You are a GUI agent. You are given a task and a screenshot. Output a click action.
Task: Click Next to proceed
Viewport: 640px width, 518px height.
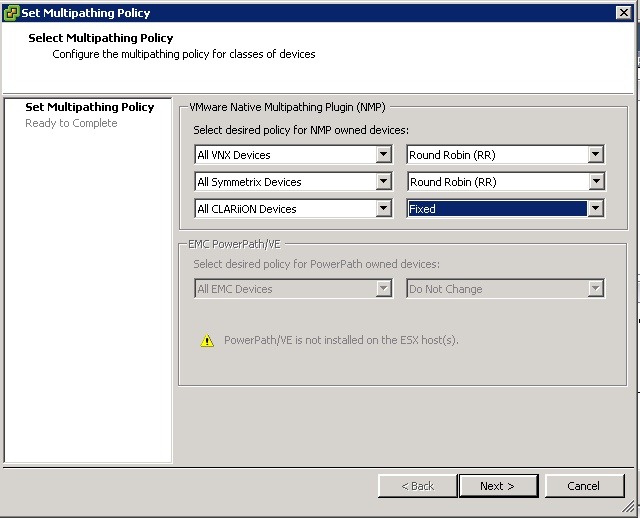497,486
